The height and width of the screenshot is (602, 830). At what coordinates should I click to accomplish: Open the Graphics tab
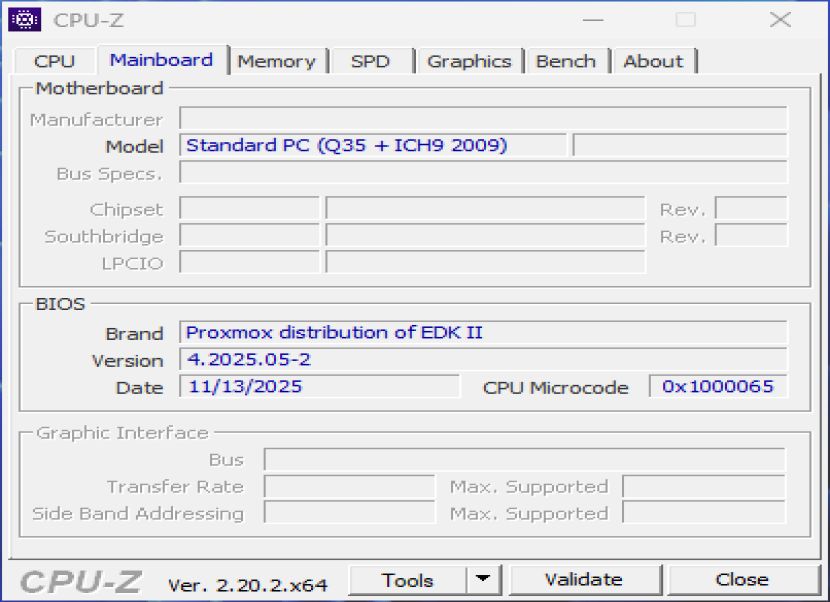pyautogui.click(x=470, y=61)
